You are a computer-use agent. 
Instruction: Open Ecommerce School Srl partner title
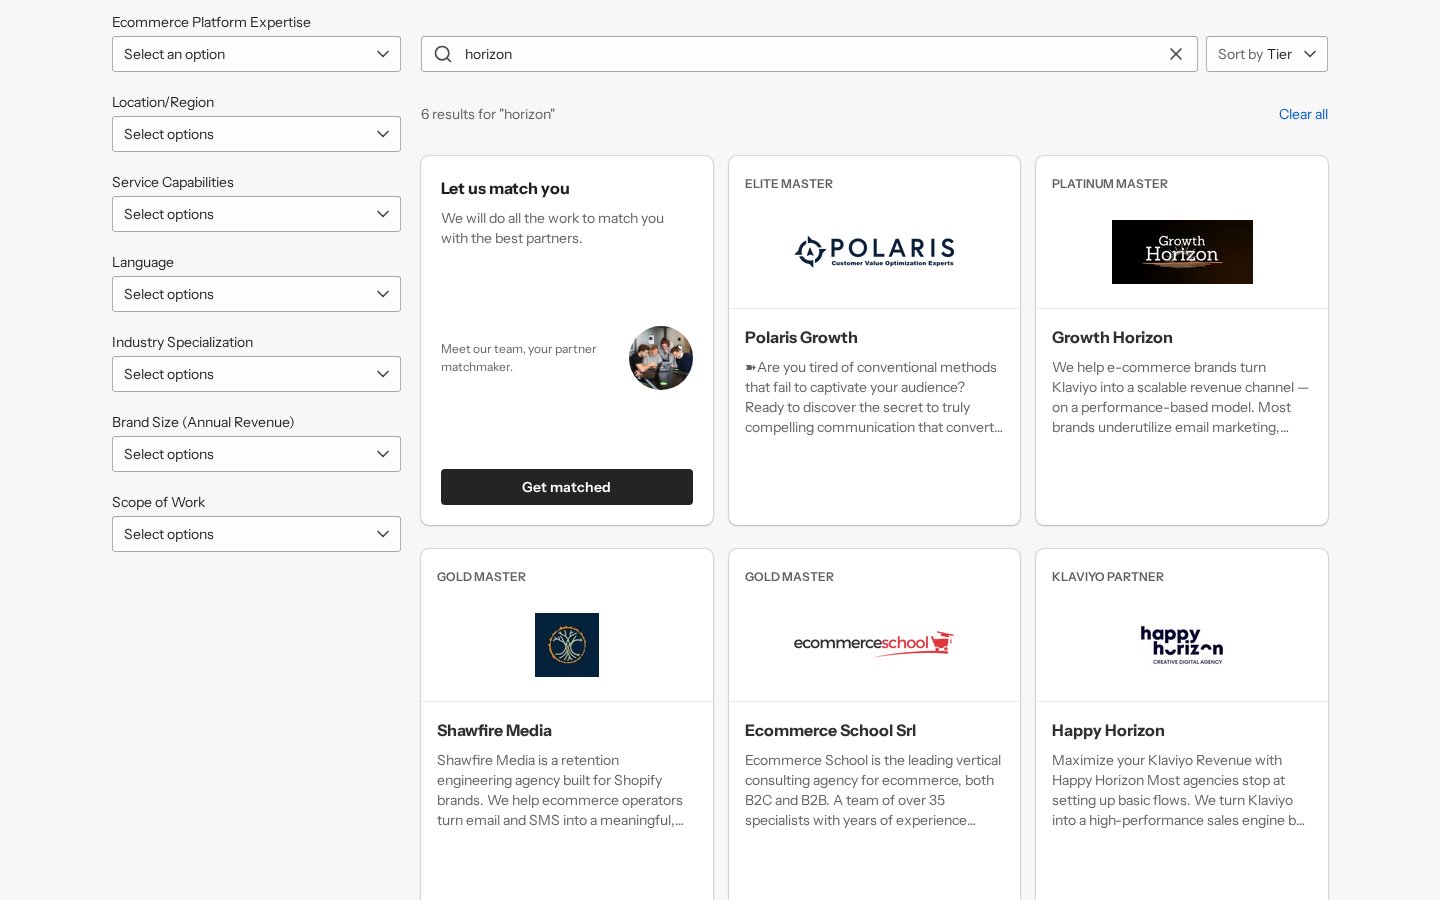pos(830,731)
